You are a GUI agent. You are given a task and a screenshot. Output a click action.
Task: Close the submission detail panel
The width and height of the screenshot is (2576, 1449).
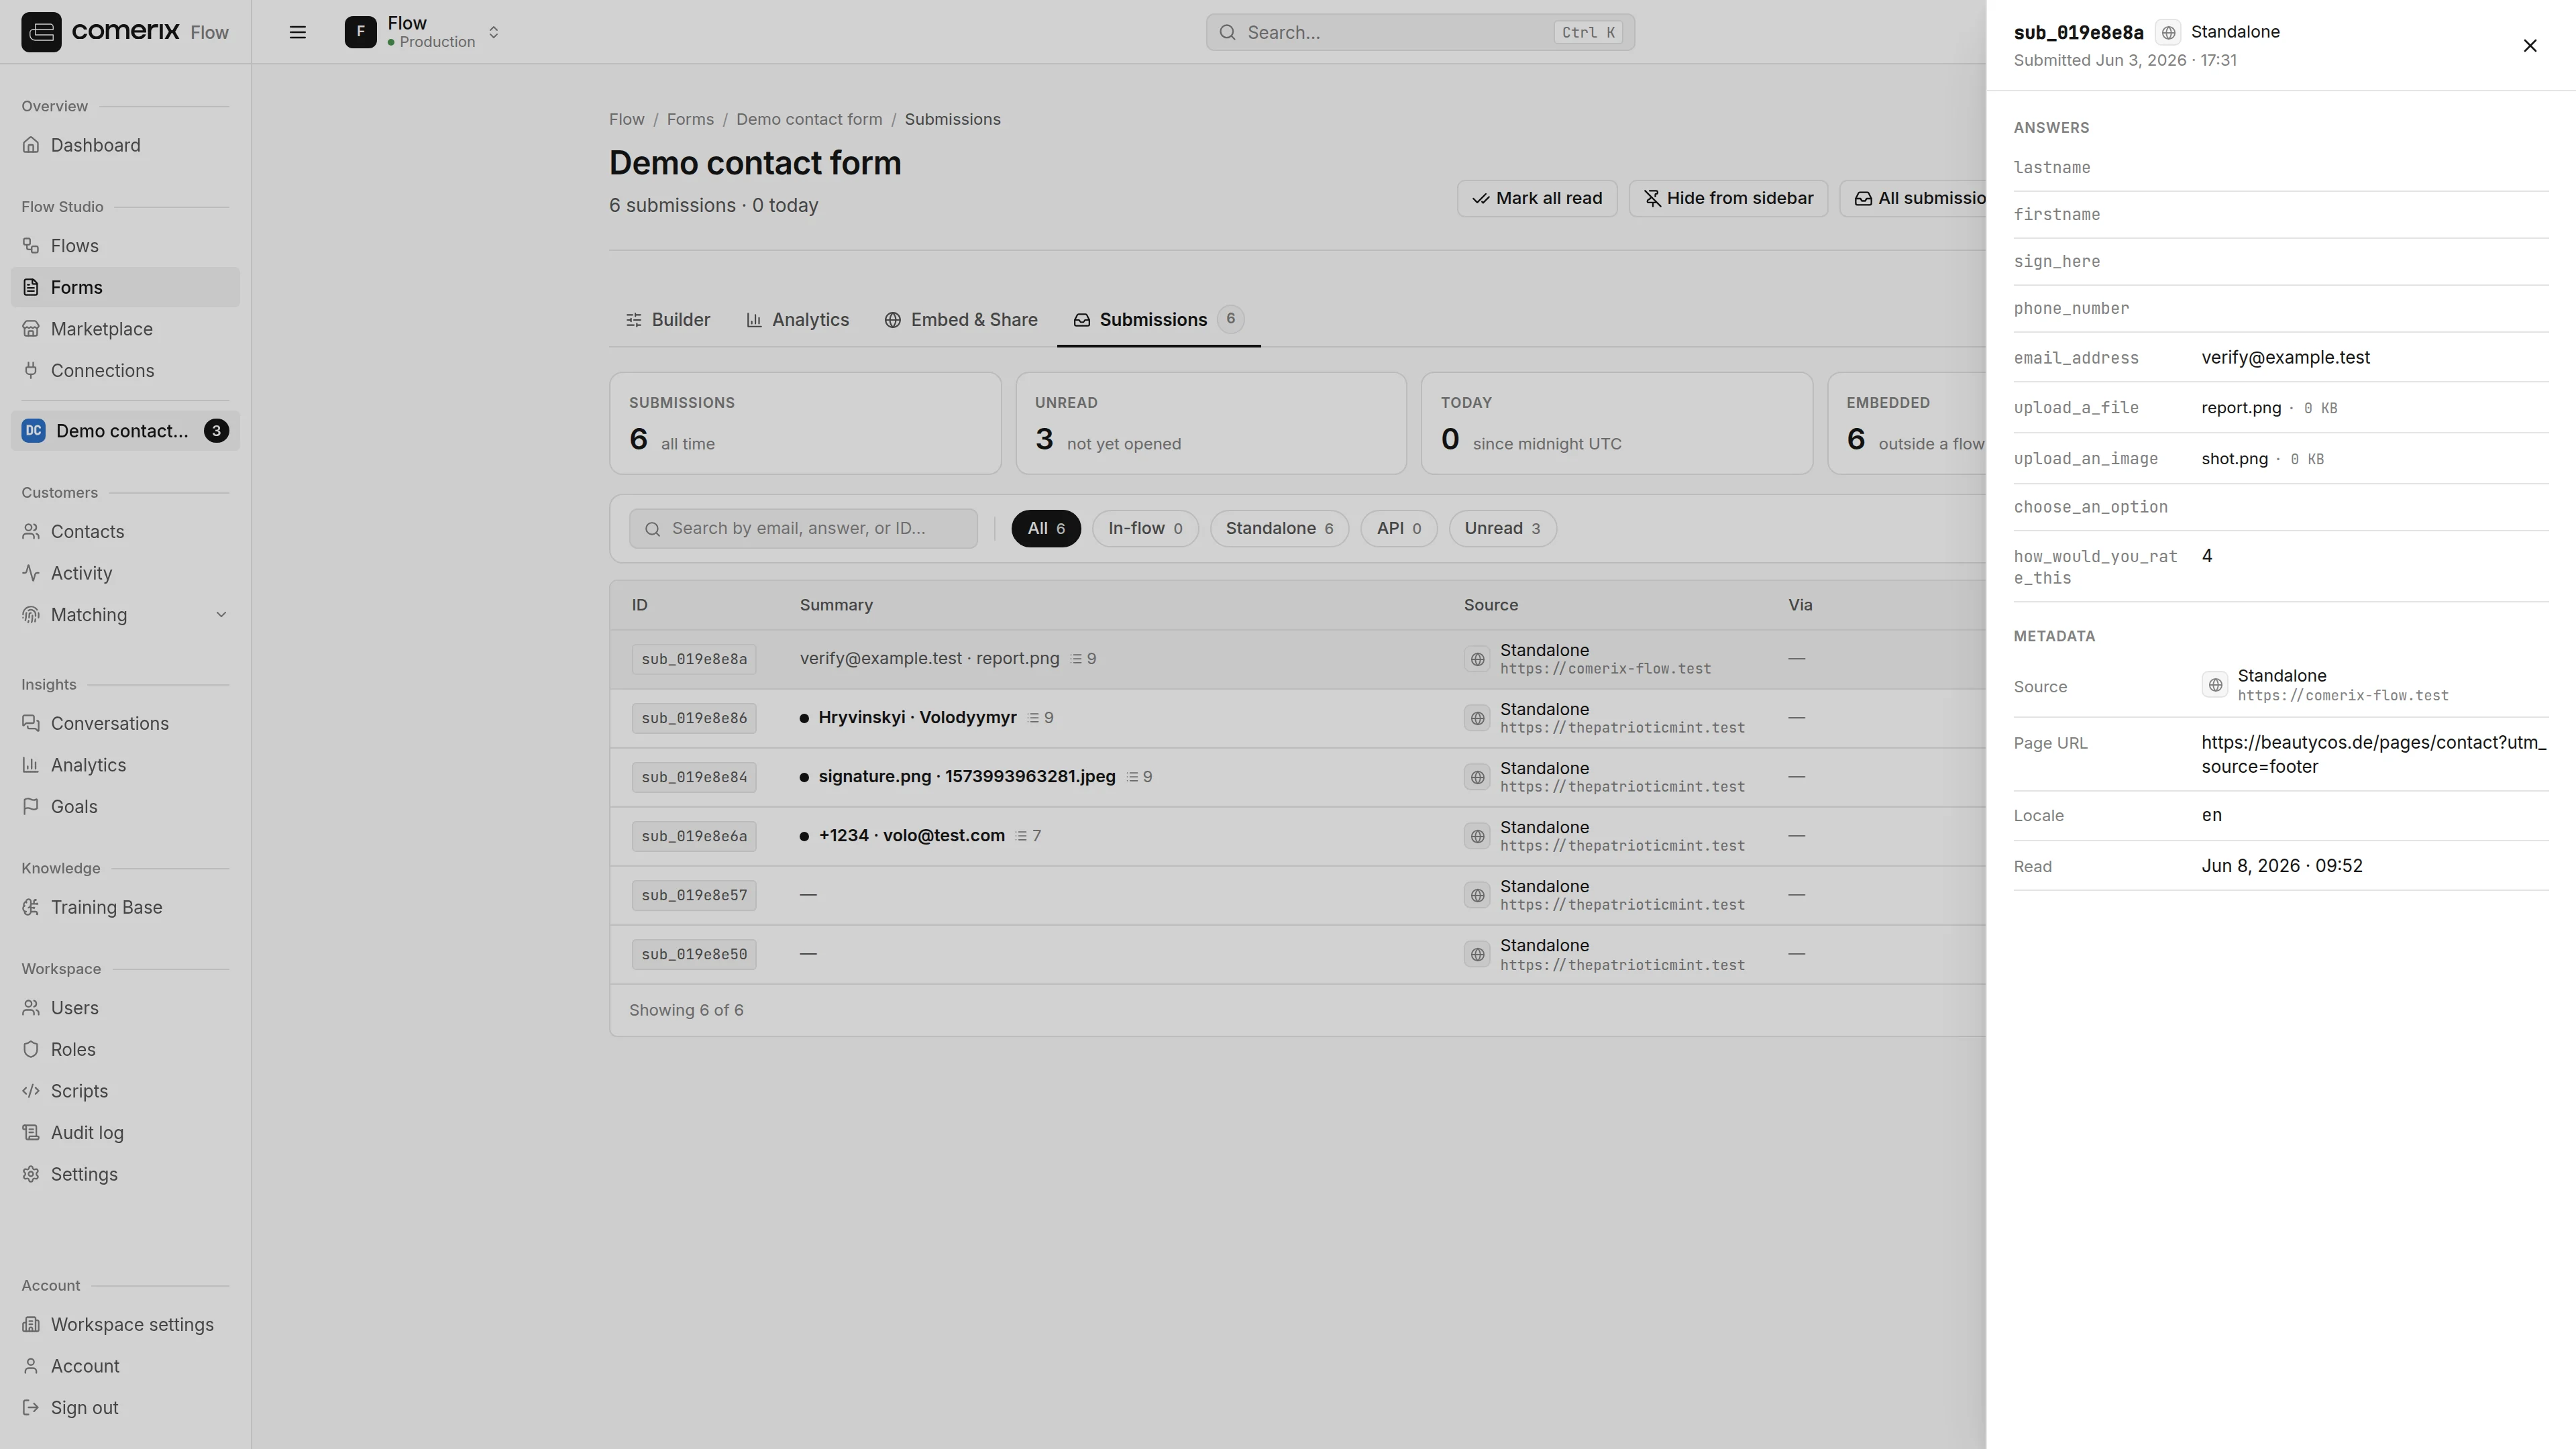[2530, 46]
